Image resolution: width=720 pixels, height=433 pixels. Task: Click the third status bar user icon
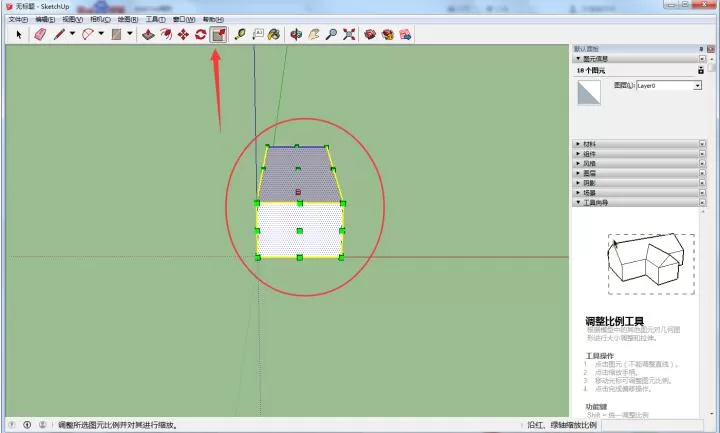point(42,425)
